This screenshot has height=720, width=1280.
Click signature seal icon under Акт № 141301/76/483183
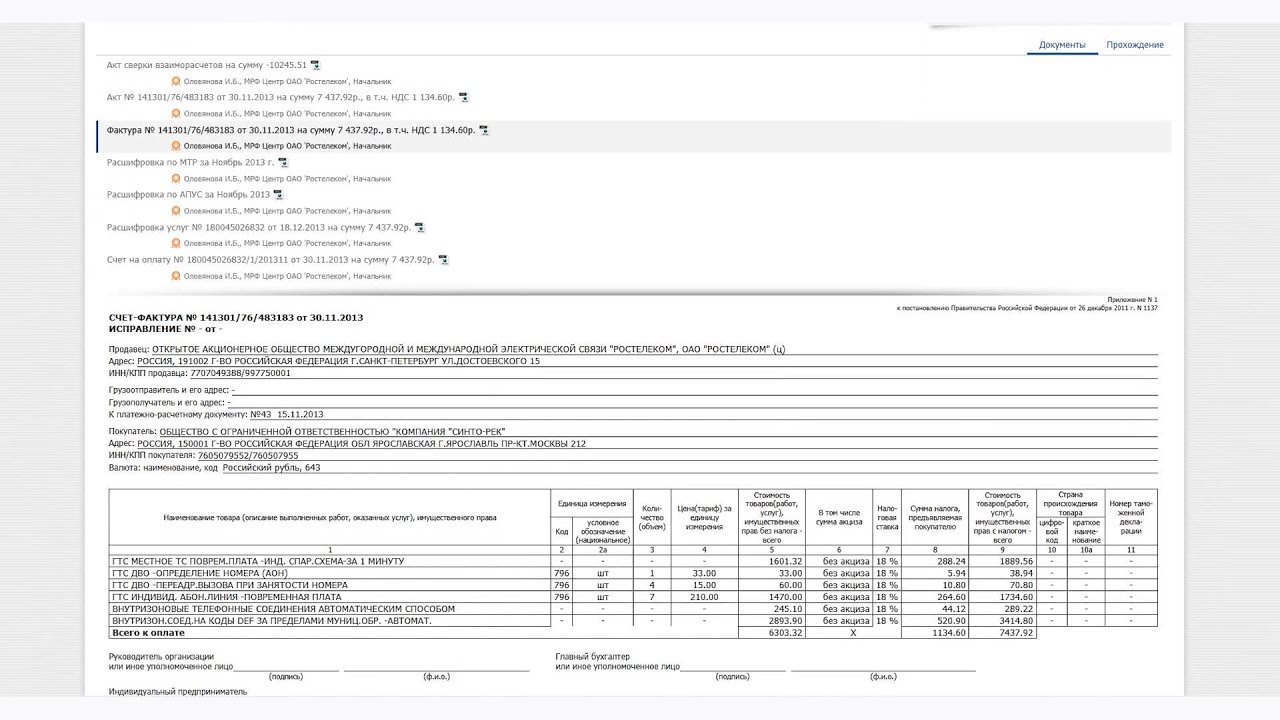click(x=176, y=113)
